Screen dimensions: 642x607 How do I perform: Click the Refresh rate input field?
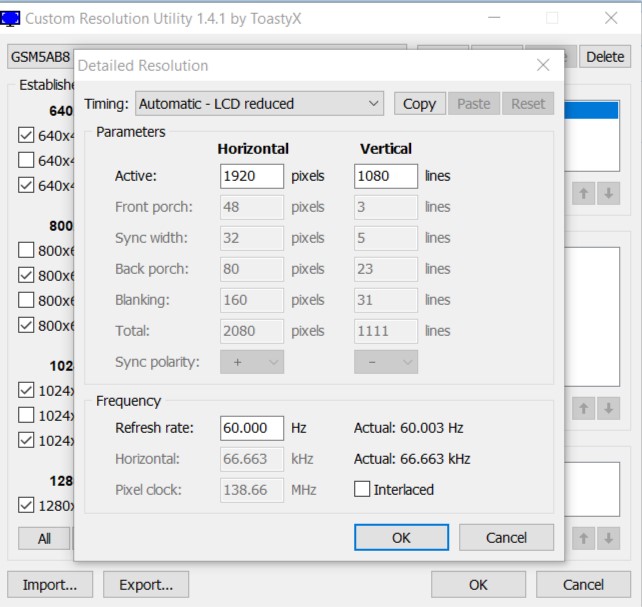252,428
